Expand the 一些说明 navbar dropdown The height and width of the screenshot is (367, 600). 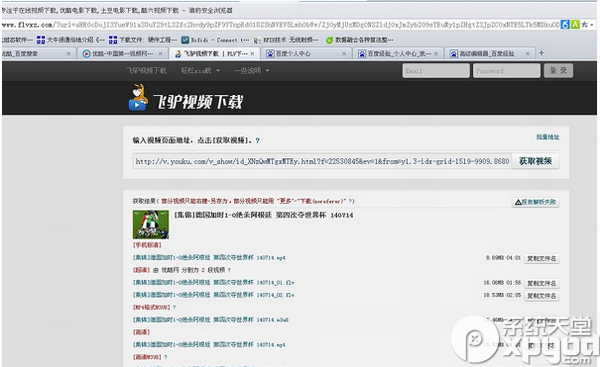click(251, 70)
